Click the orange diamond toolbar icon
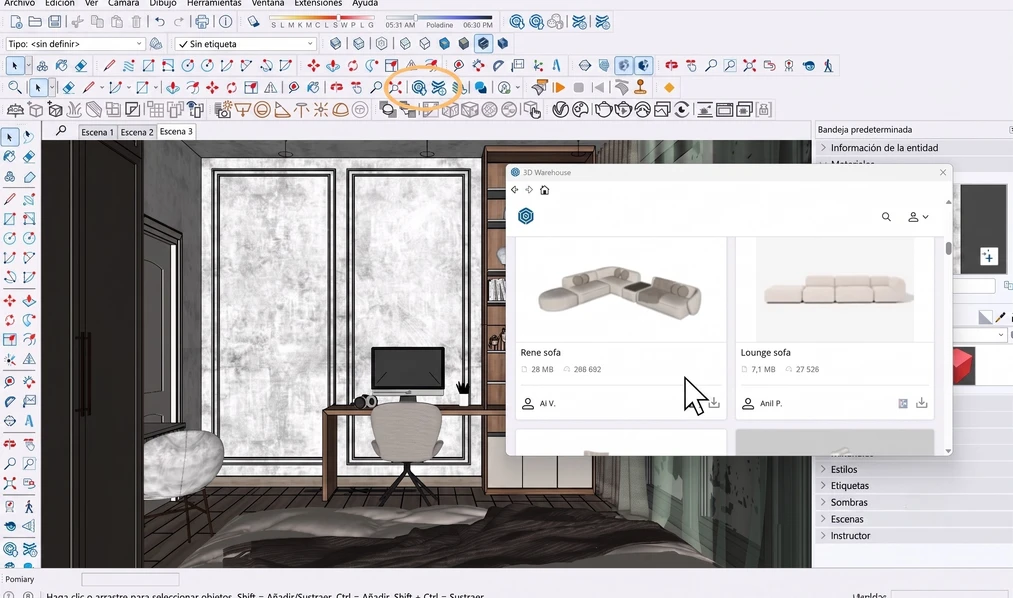 [x=669, y=87]
